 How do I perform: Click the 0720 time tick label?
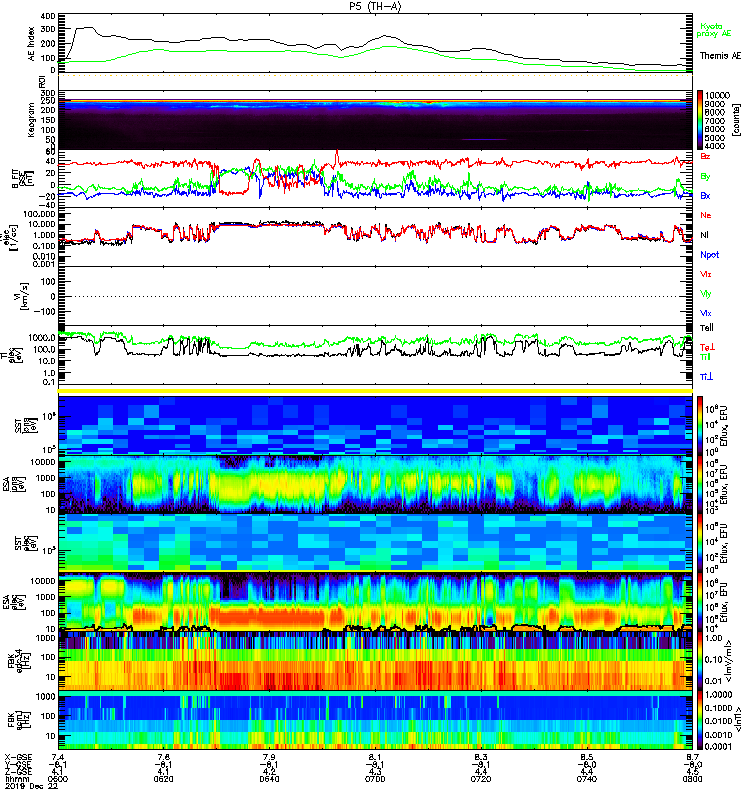point(481,779)
